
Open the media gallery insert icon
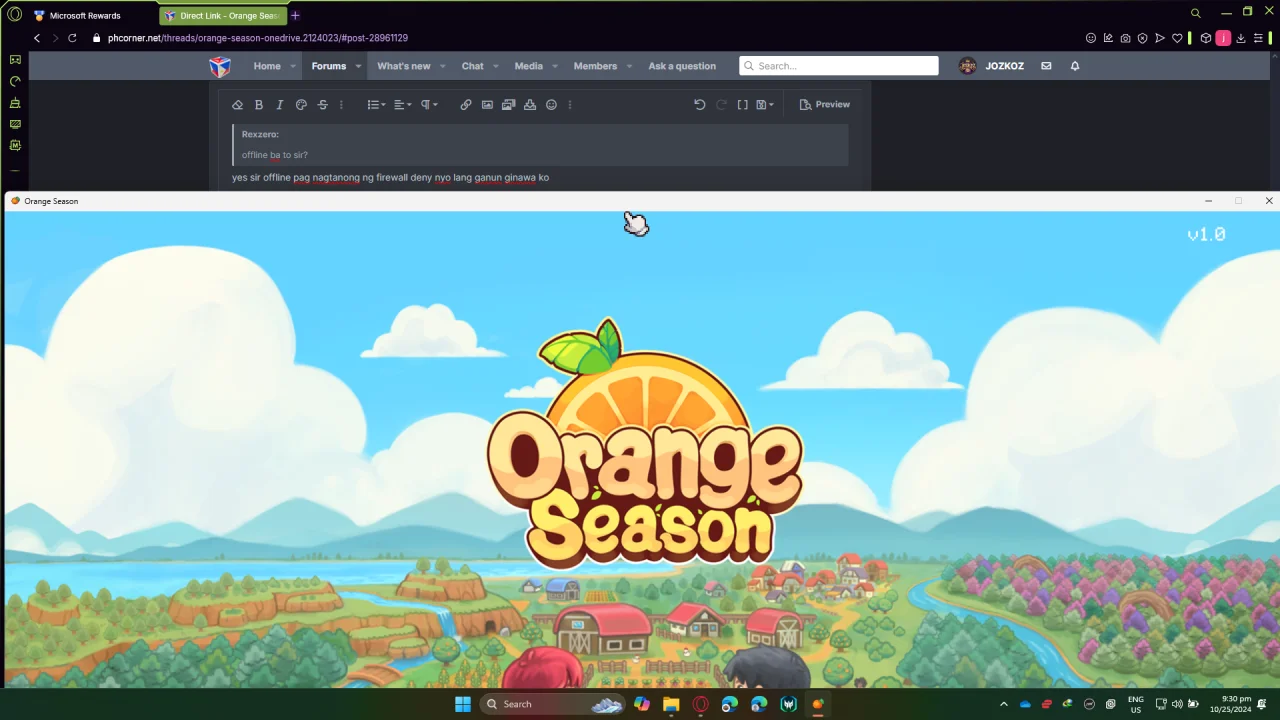point(508,105)
